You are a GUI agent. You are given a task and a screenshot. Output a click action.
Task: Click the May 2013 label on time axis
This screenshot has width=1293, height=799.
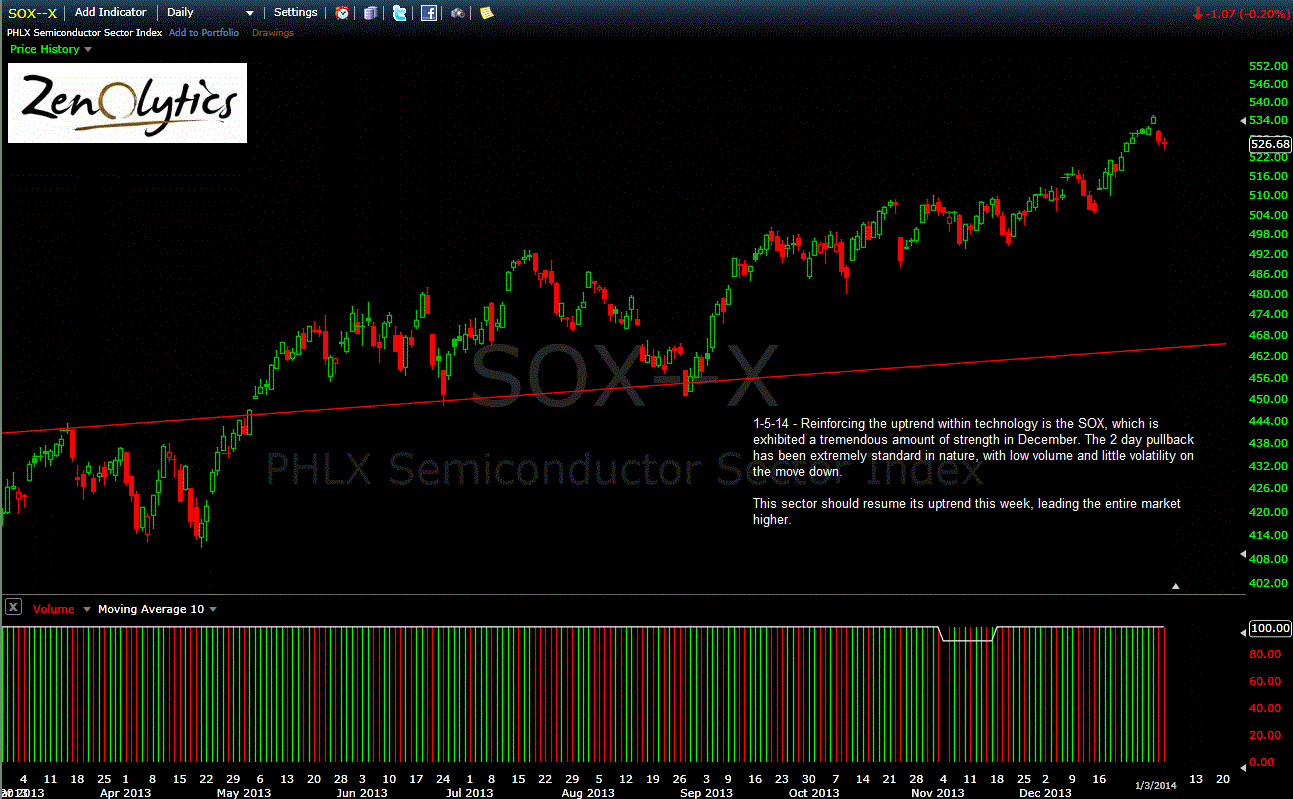tap(244, 792)
